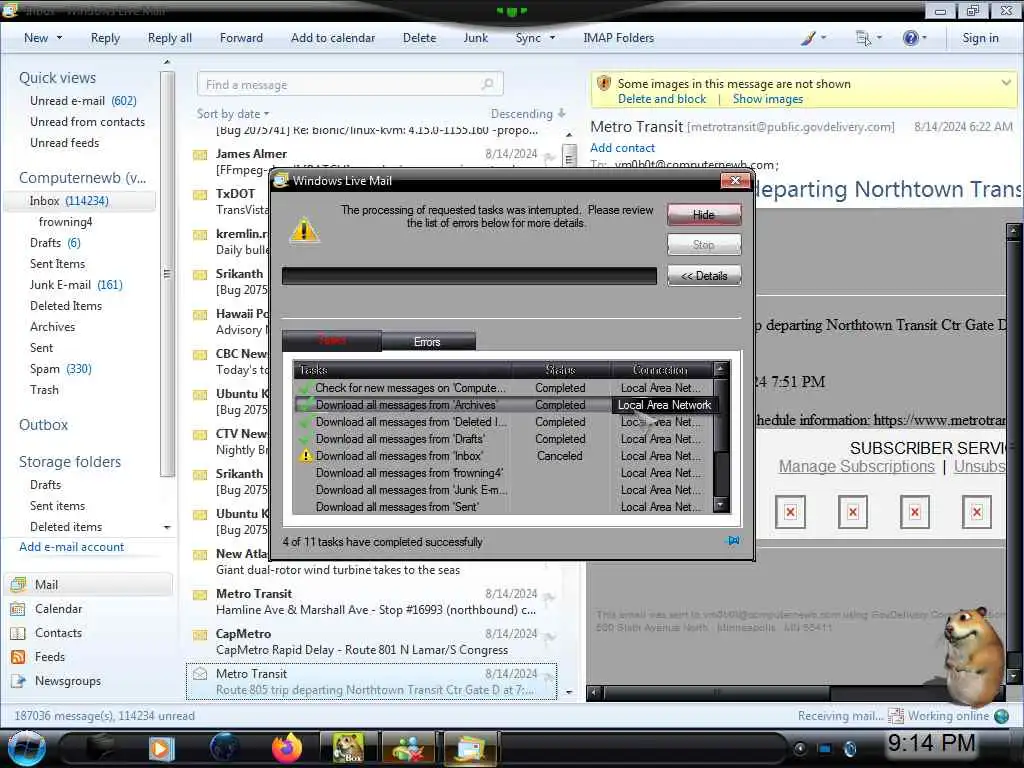The width and height of the screenshot is (1024, 768).
Task: Click Reply all in the toolbar
Action: [x=170, y=38]
